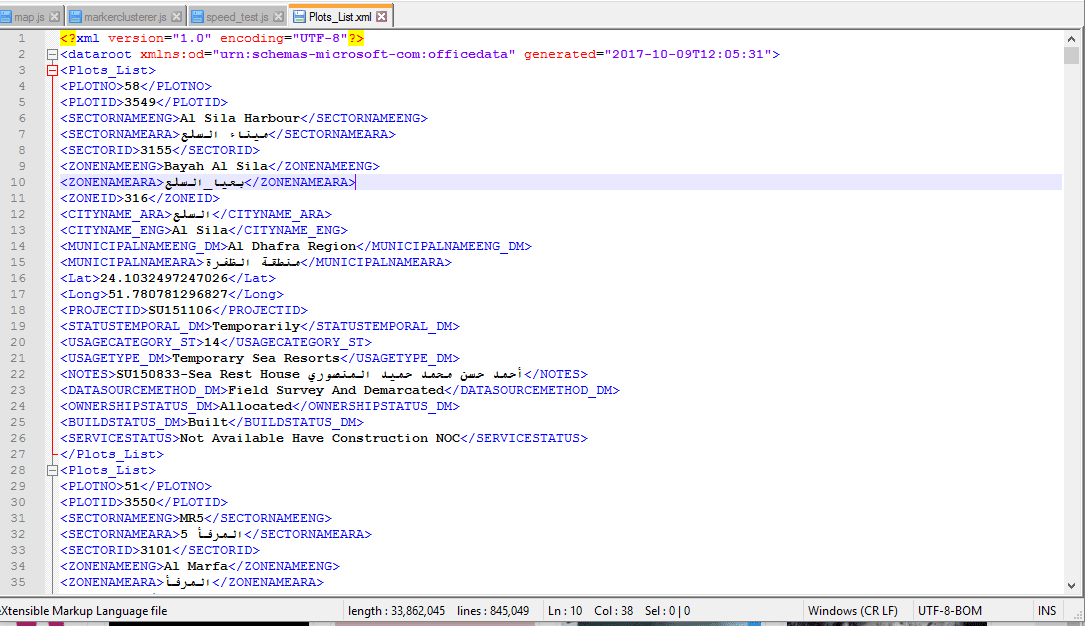Close the map.js tab

pyautogui.click(x=55, y=17)
